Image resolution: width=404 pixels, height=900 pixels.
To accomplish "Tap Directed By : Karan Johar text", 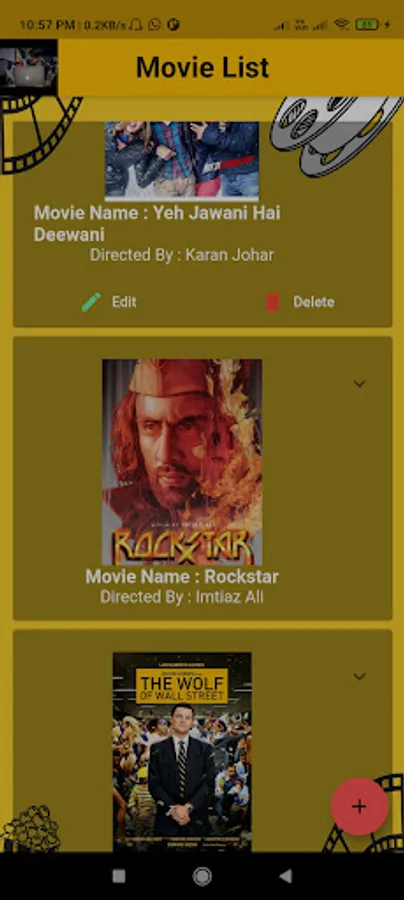I will click(x=182, y=255).
